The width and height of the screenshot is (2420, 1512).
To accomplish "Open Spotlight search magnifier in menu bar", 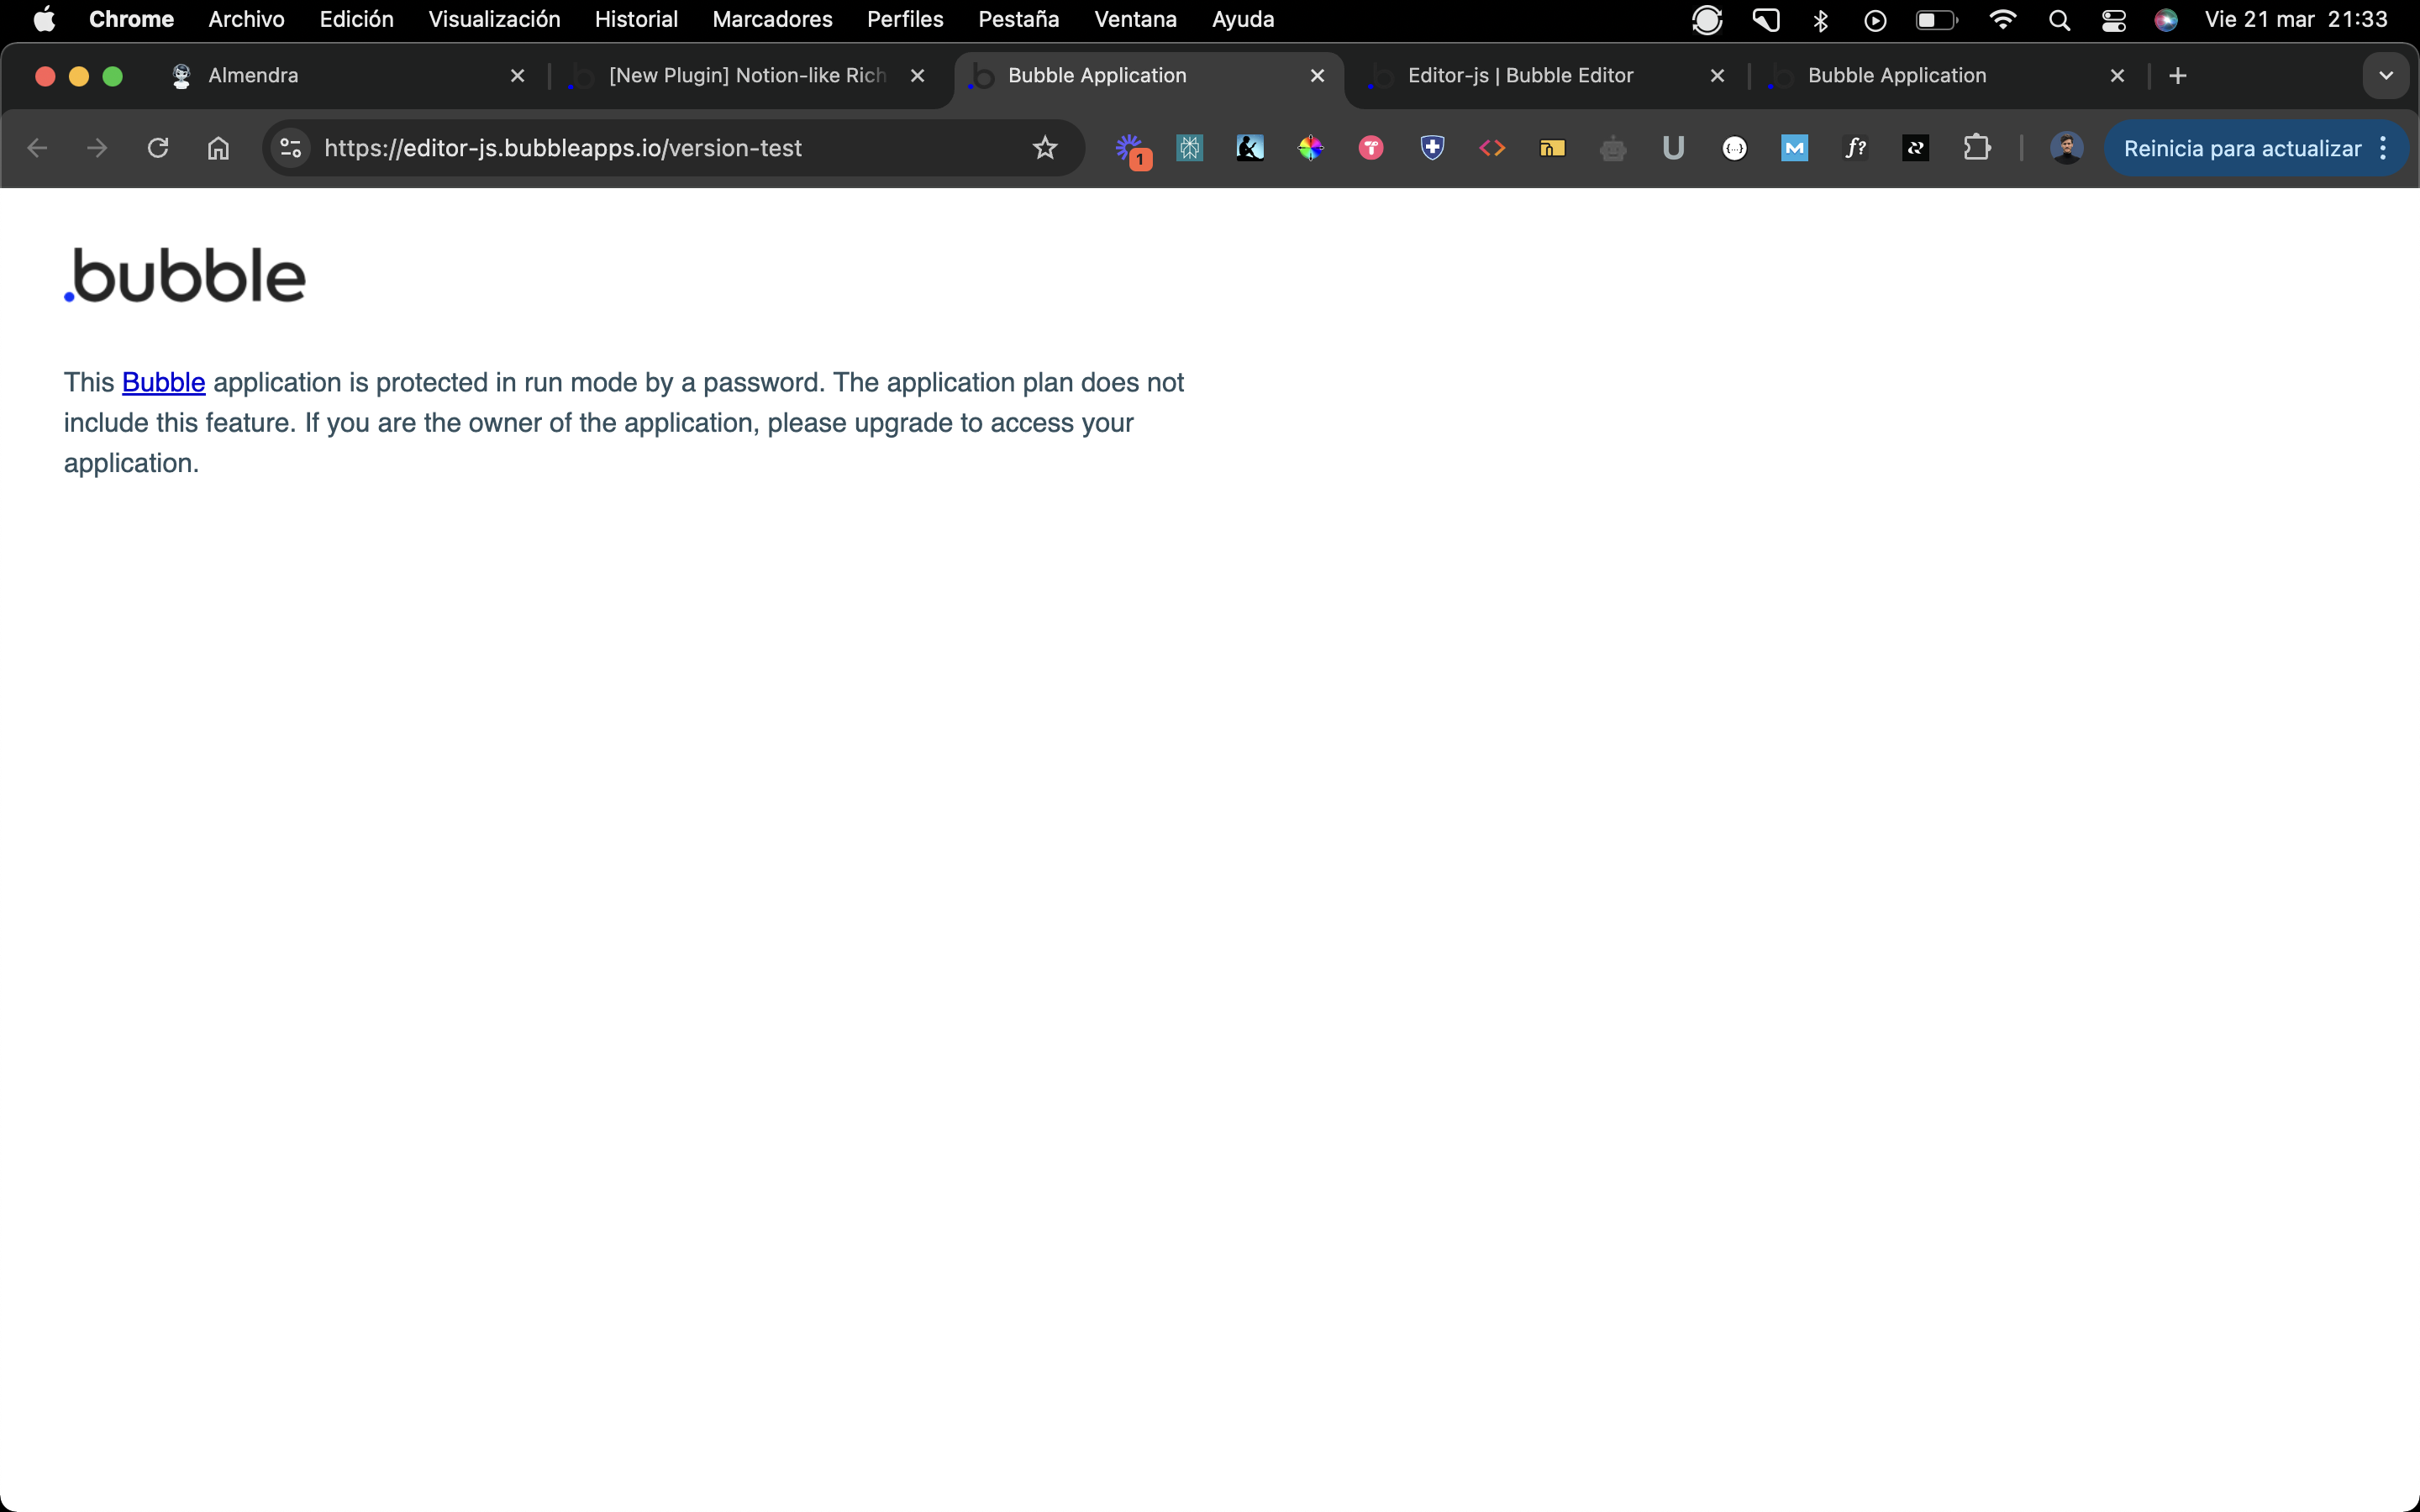I will tap(2059, 20).
